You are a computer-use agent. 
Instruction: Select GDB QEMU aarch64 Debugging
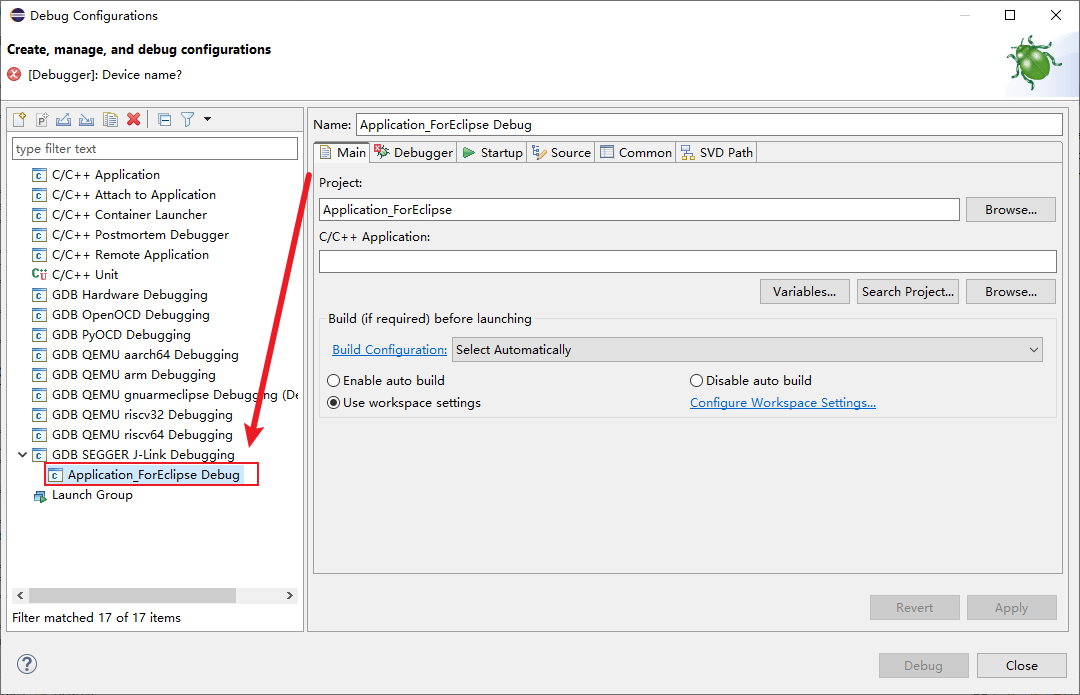click(145, 355)
